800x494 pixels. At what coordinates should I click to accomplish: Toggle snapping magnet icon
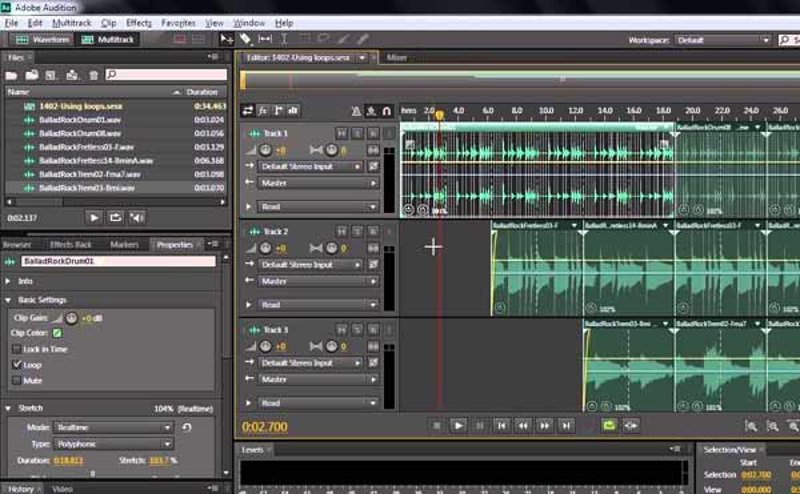(387, 111)
